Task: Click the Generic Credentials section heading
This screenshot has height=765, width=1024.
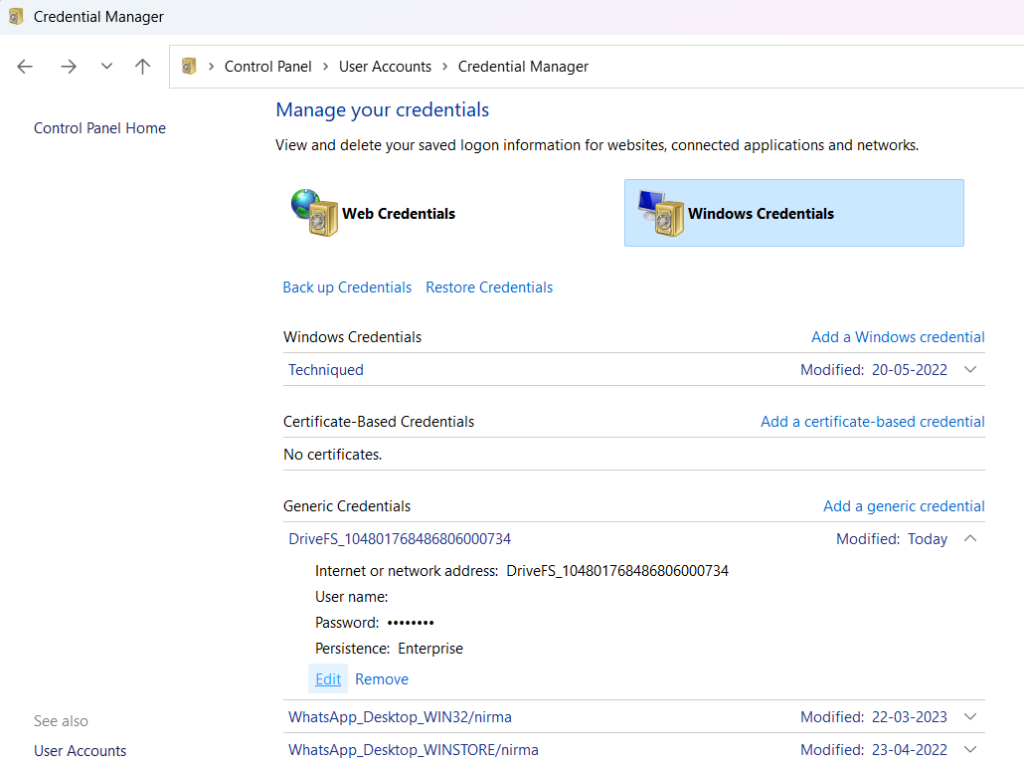Action: pyautogui.click(x=347, y=506)
